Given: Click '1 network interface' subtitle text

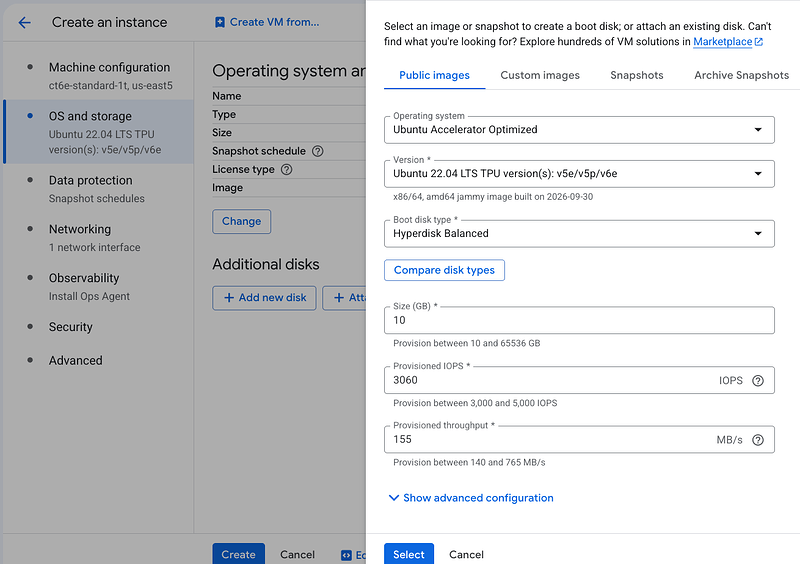Looking at the screenshot, I should click(x=94, y=248).
